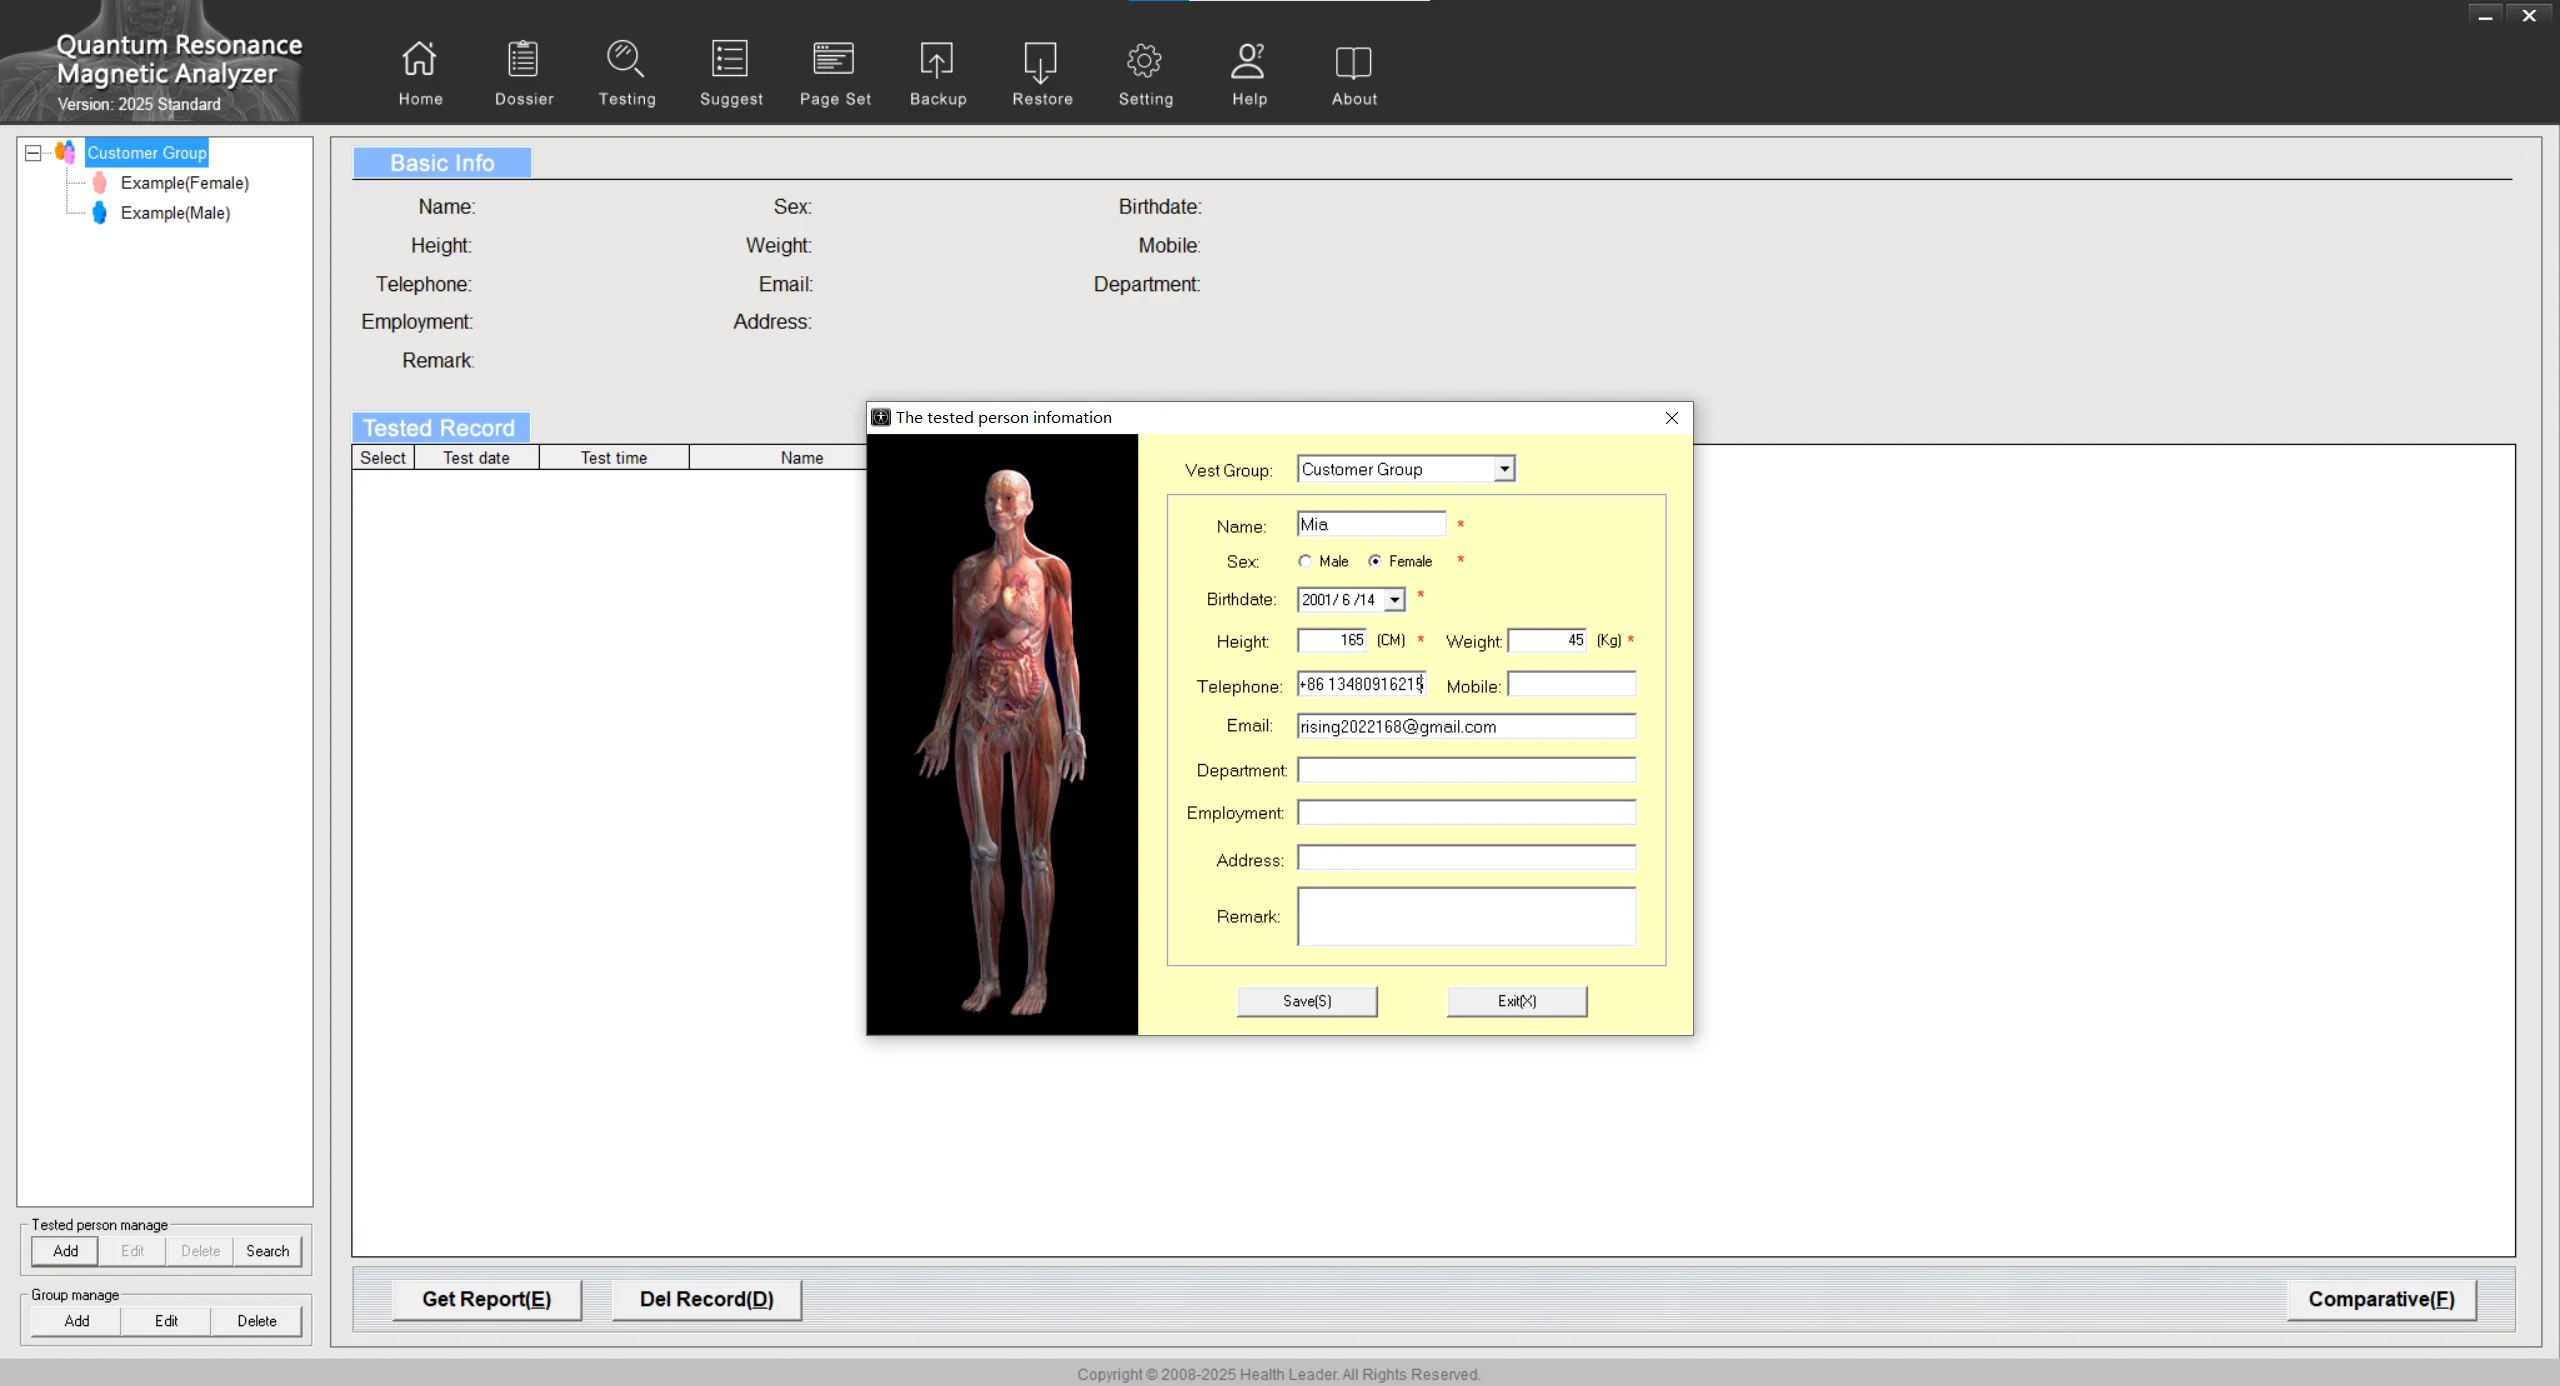
Task: Click the Get Report(E) button
Action: [x=486, y=1299]
